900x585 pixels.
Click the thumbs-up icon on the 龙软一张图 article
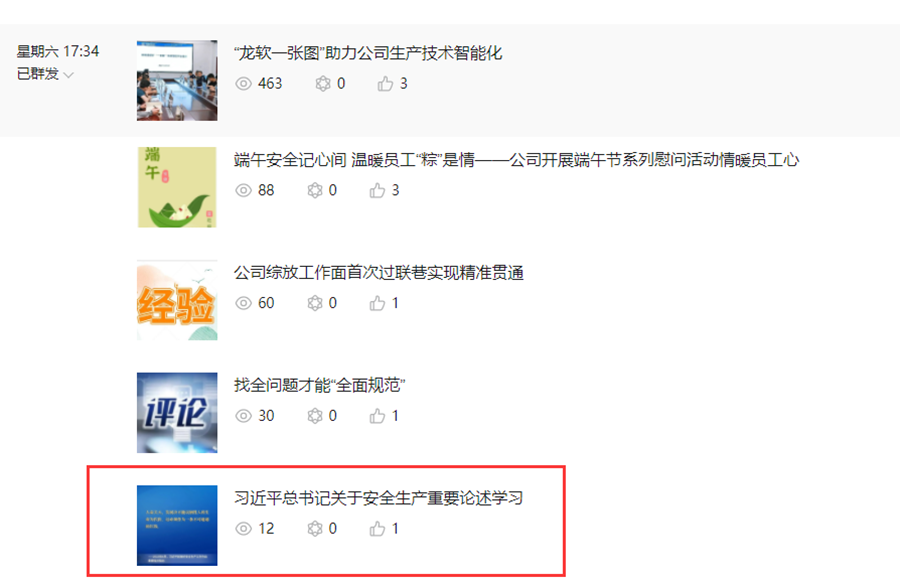pos(385,84)
